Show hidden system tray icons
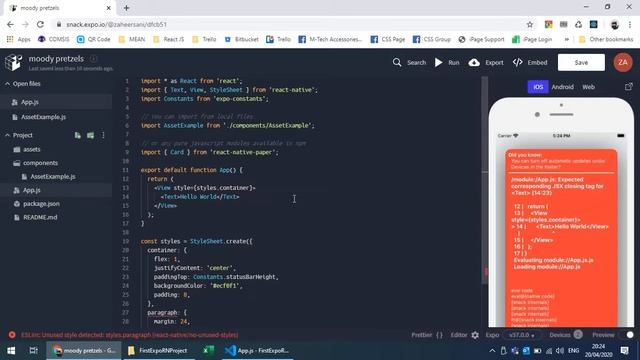 coord(492,351)
